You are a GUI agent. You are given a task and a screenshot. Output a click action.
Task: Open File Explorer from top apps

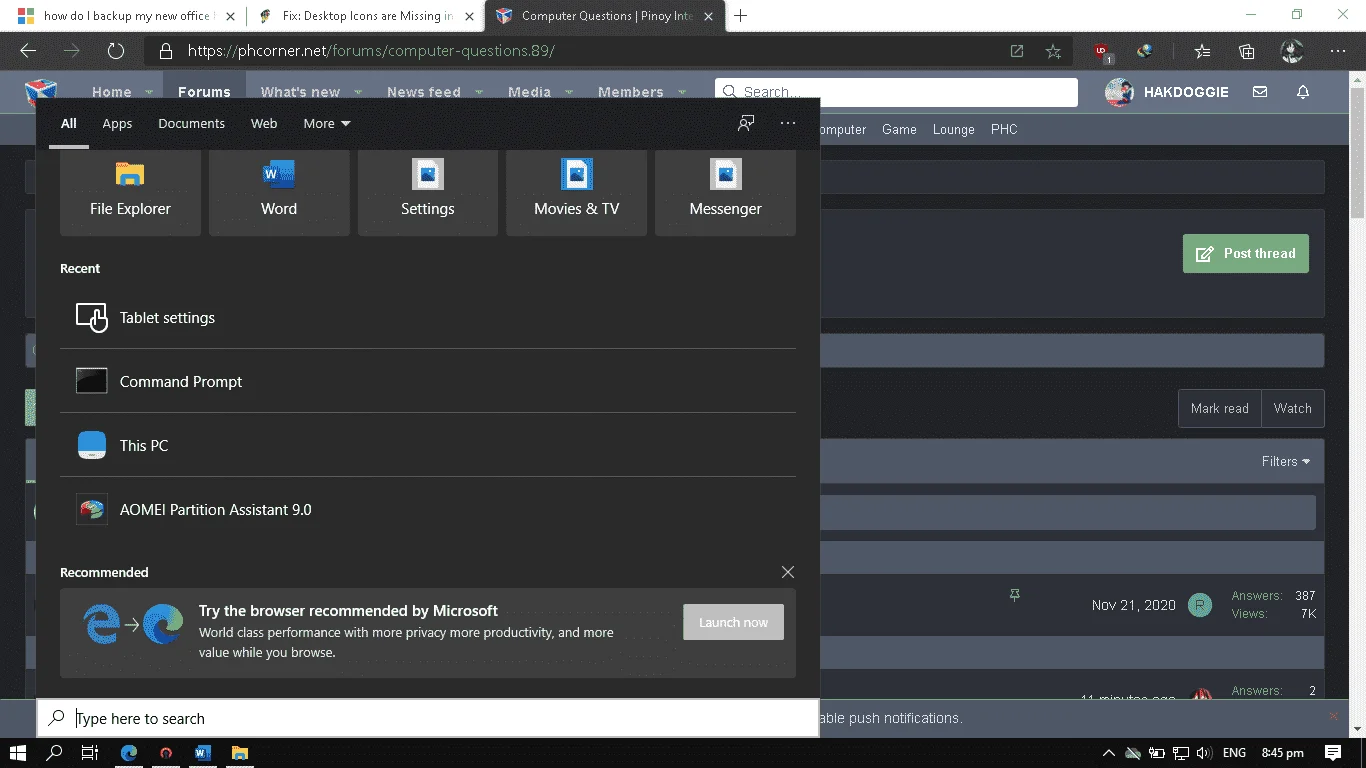[x=130, y=193]
